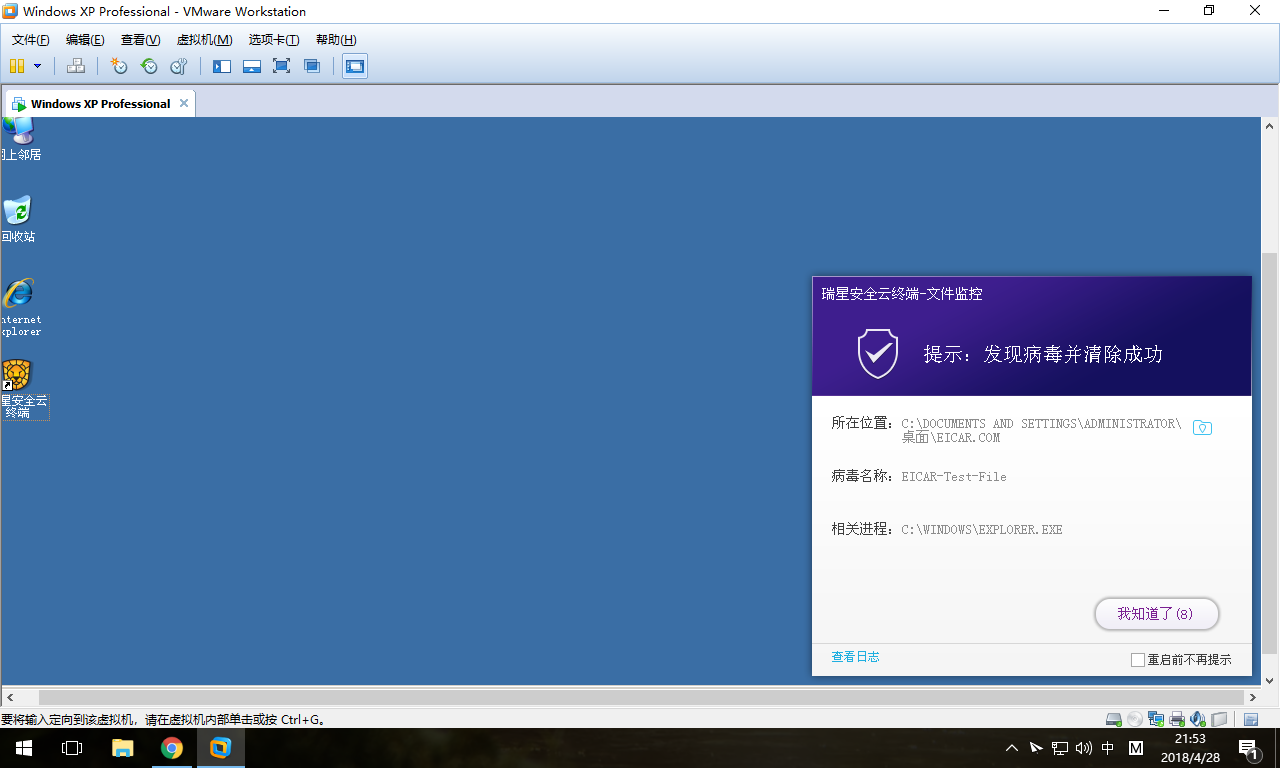
Task: Select the Internet Explorer desktop icon
Action: pyautogui.click(x=20, y=307)
